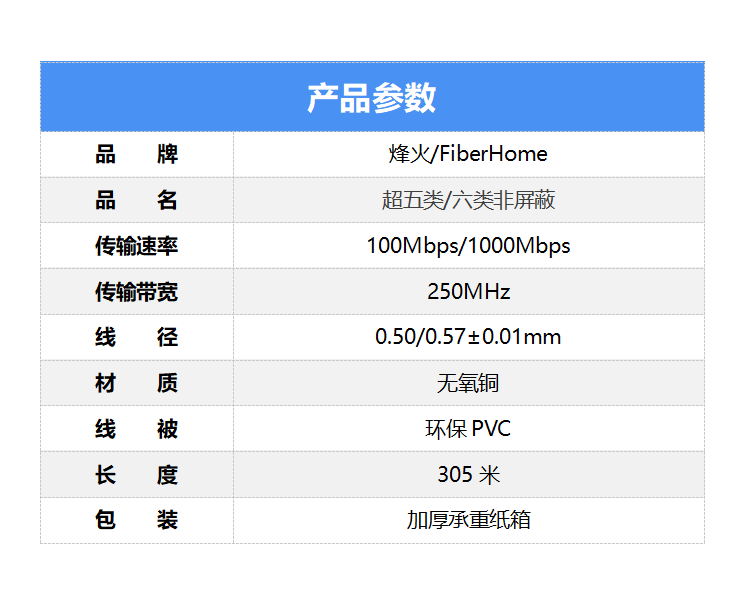This screenshot has height=600, width=750.
Task: Select the 0.50/0.57±0.01mm value cell
Action: pyautogui.click(x=468, y=337)
